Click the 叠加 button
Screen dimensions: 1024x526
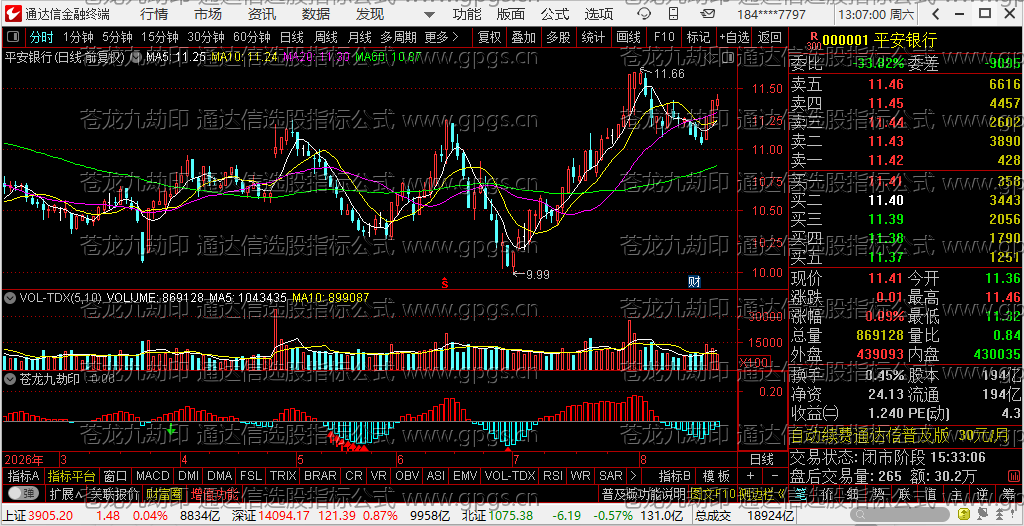[x=524, y=38]
